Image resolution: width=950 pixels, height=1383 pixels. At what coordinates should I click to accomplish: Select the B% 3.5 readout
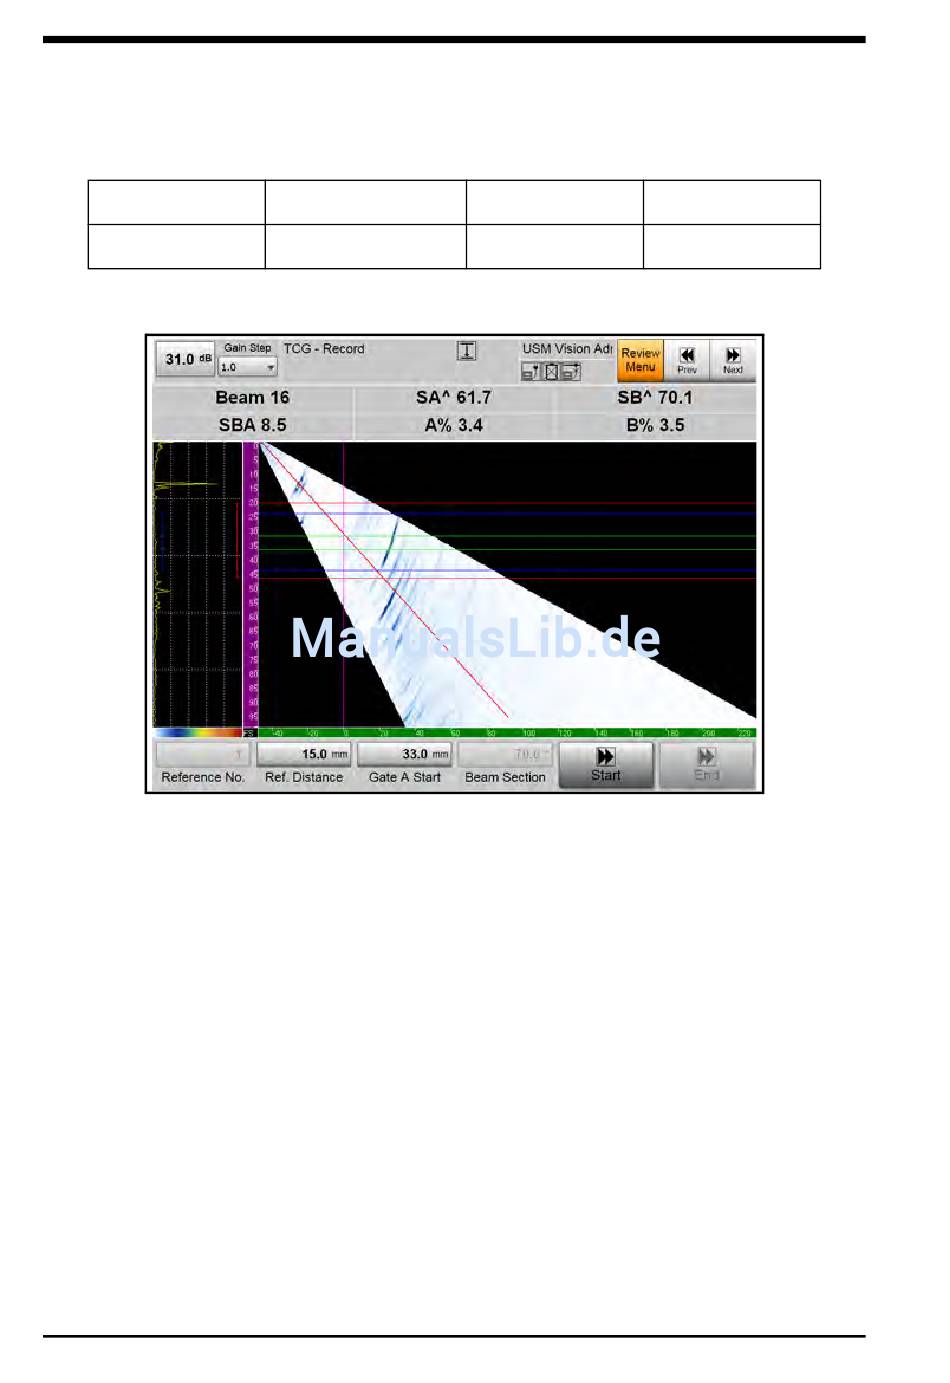pos(655,425)
